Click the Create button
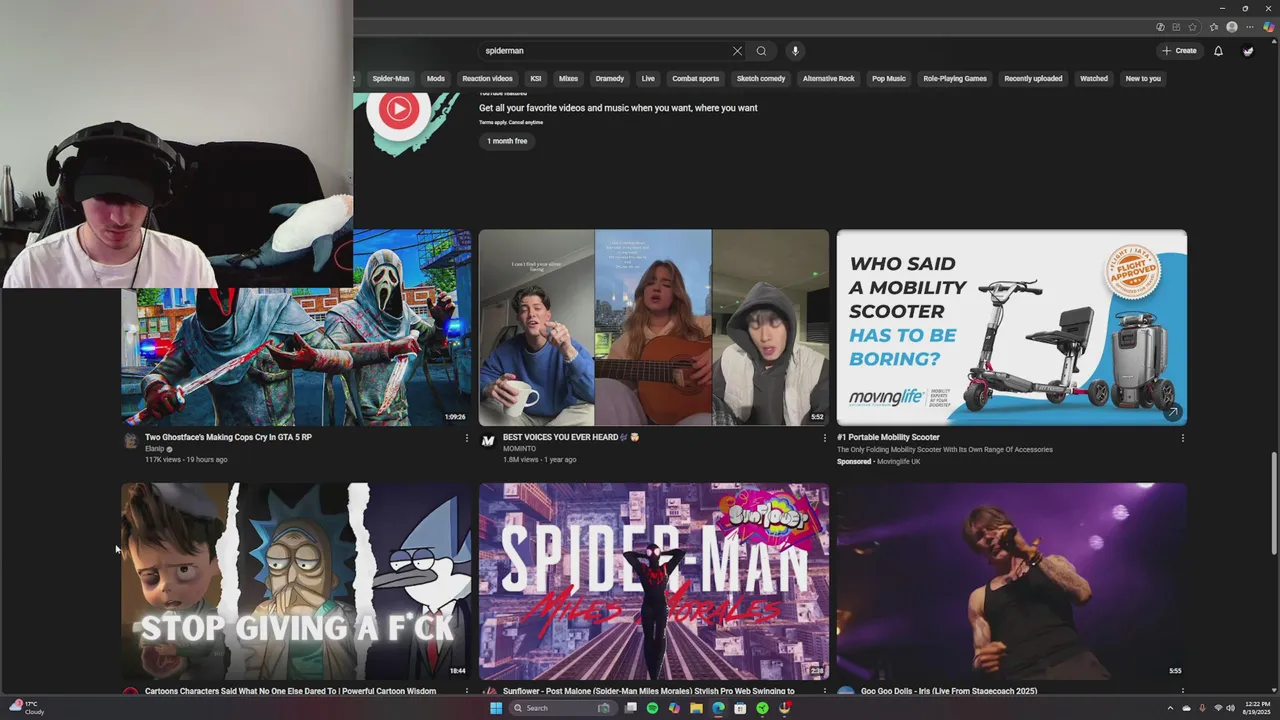The image size is (1280, 720). 1179,51
